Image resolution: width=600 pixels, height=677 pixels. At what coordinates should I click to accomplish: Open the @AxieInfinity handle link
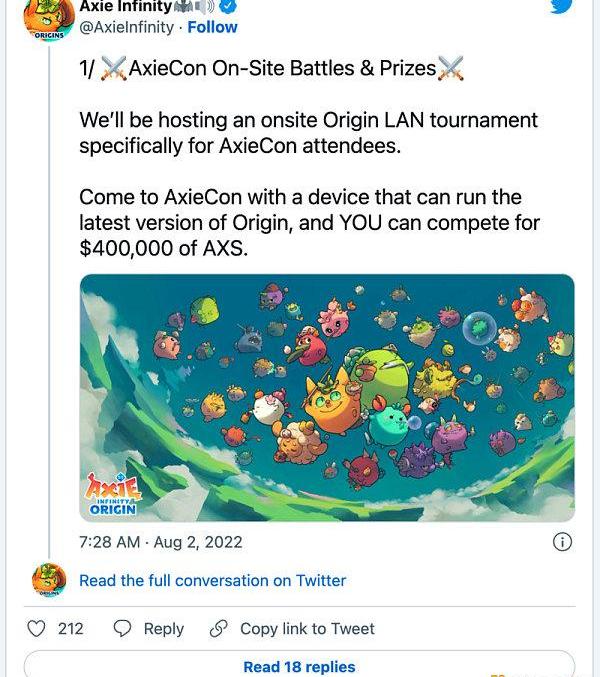[x=126, y=27]
